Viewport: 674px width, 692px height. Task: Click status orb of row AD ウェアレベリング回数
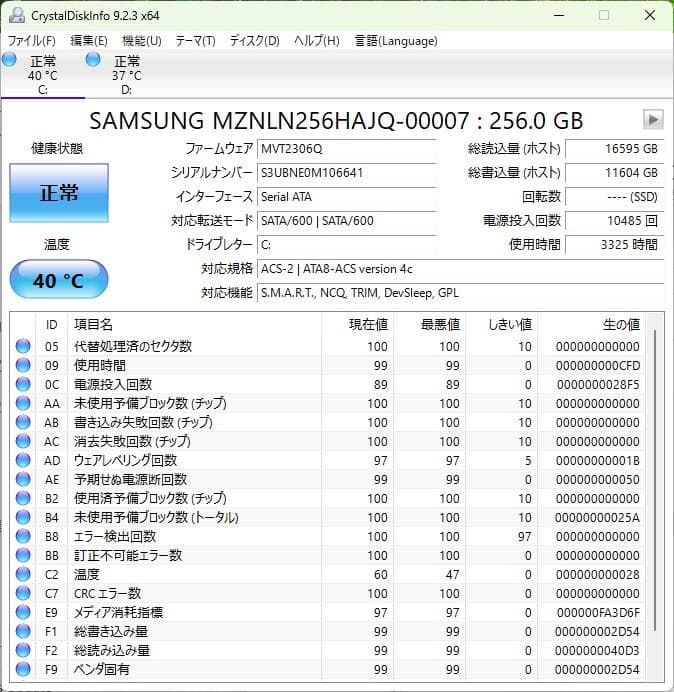click(23, 460)
